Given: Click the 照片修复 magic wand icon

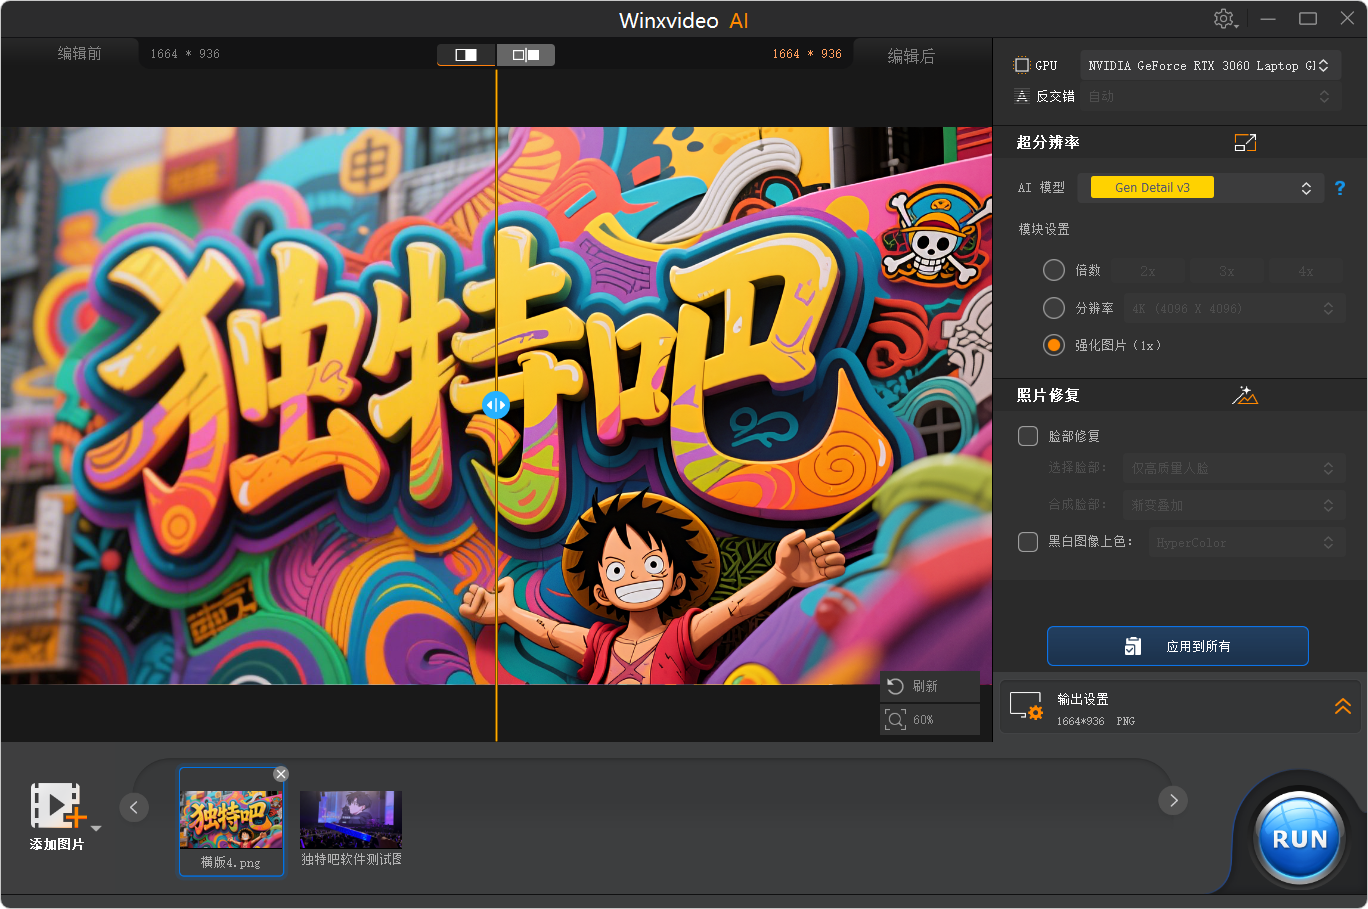Looking at the screenshot, I should point(1245,394).
